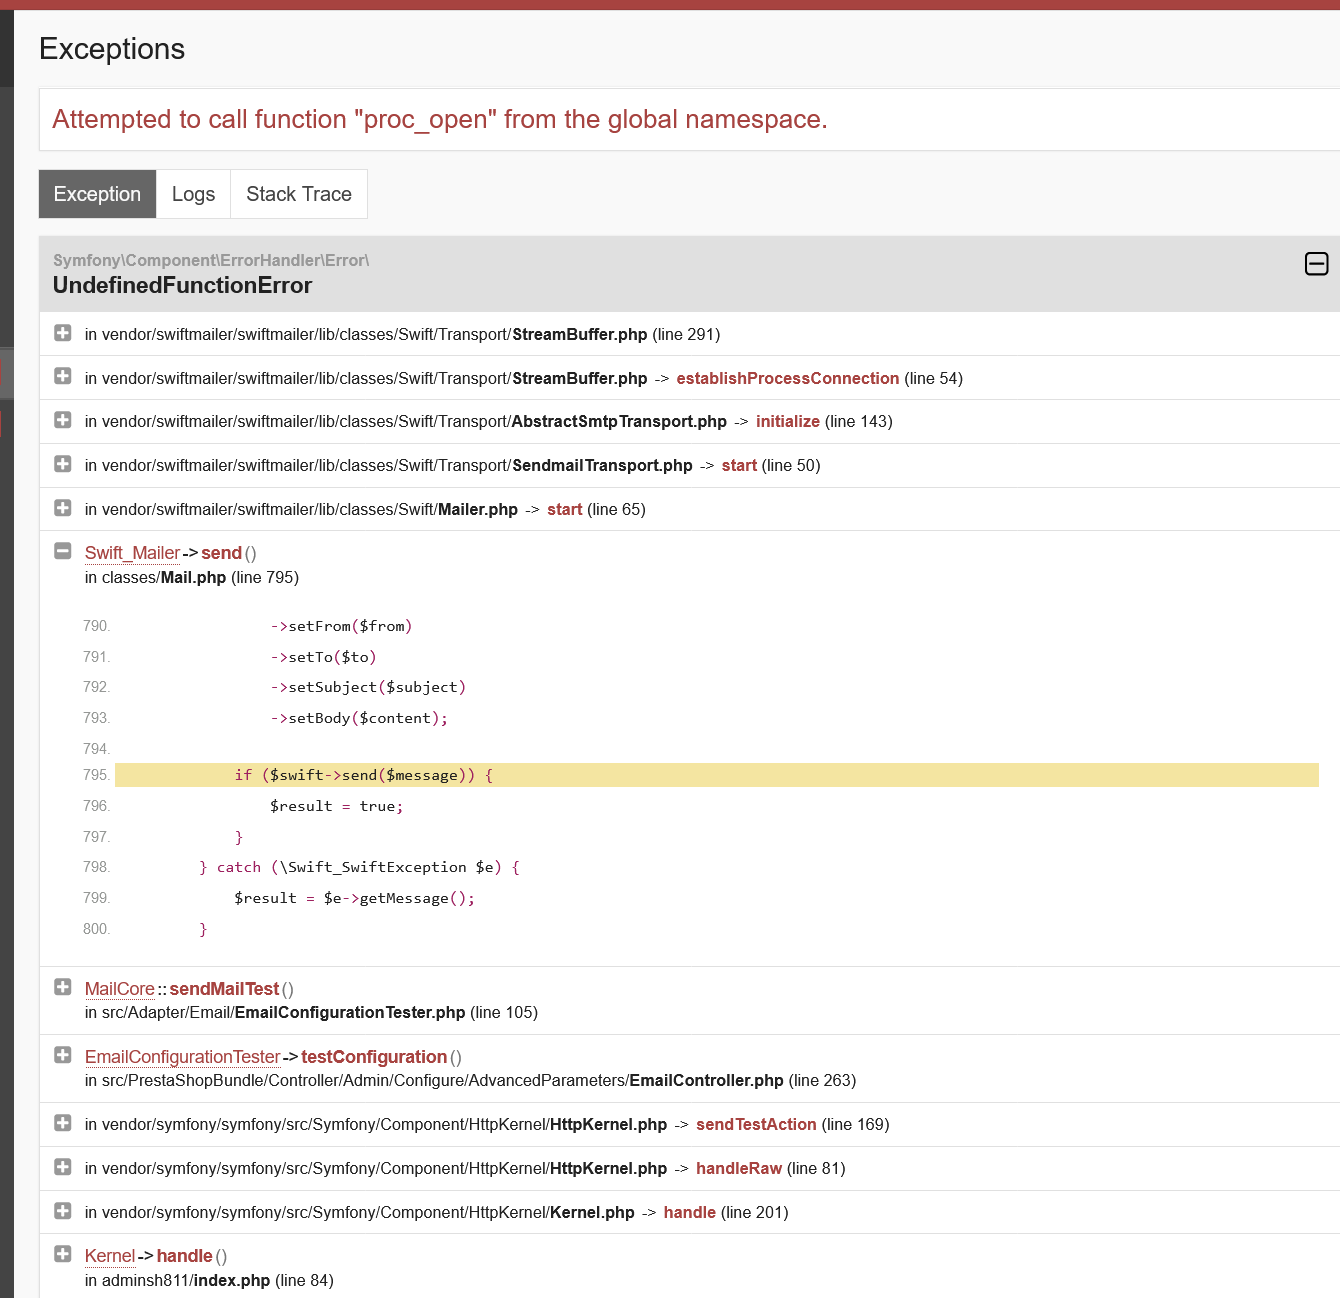Expand the Mailer.php start line 65 trace

[x=63, y=508]
